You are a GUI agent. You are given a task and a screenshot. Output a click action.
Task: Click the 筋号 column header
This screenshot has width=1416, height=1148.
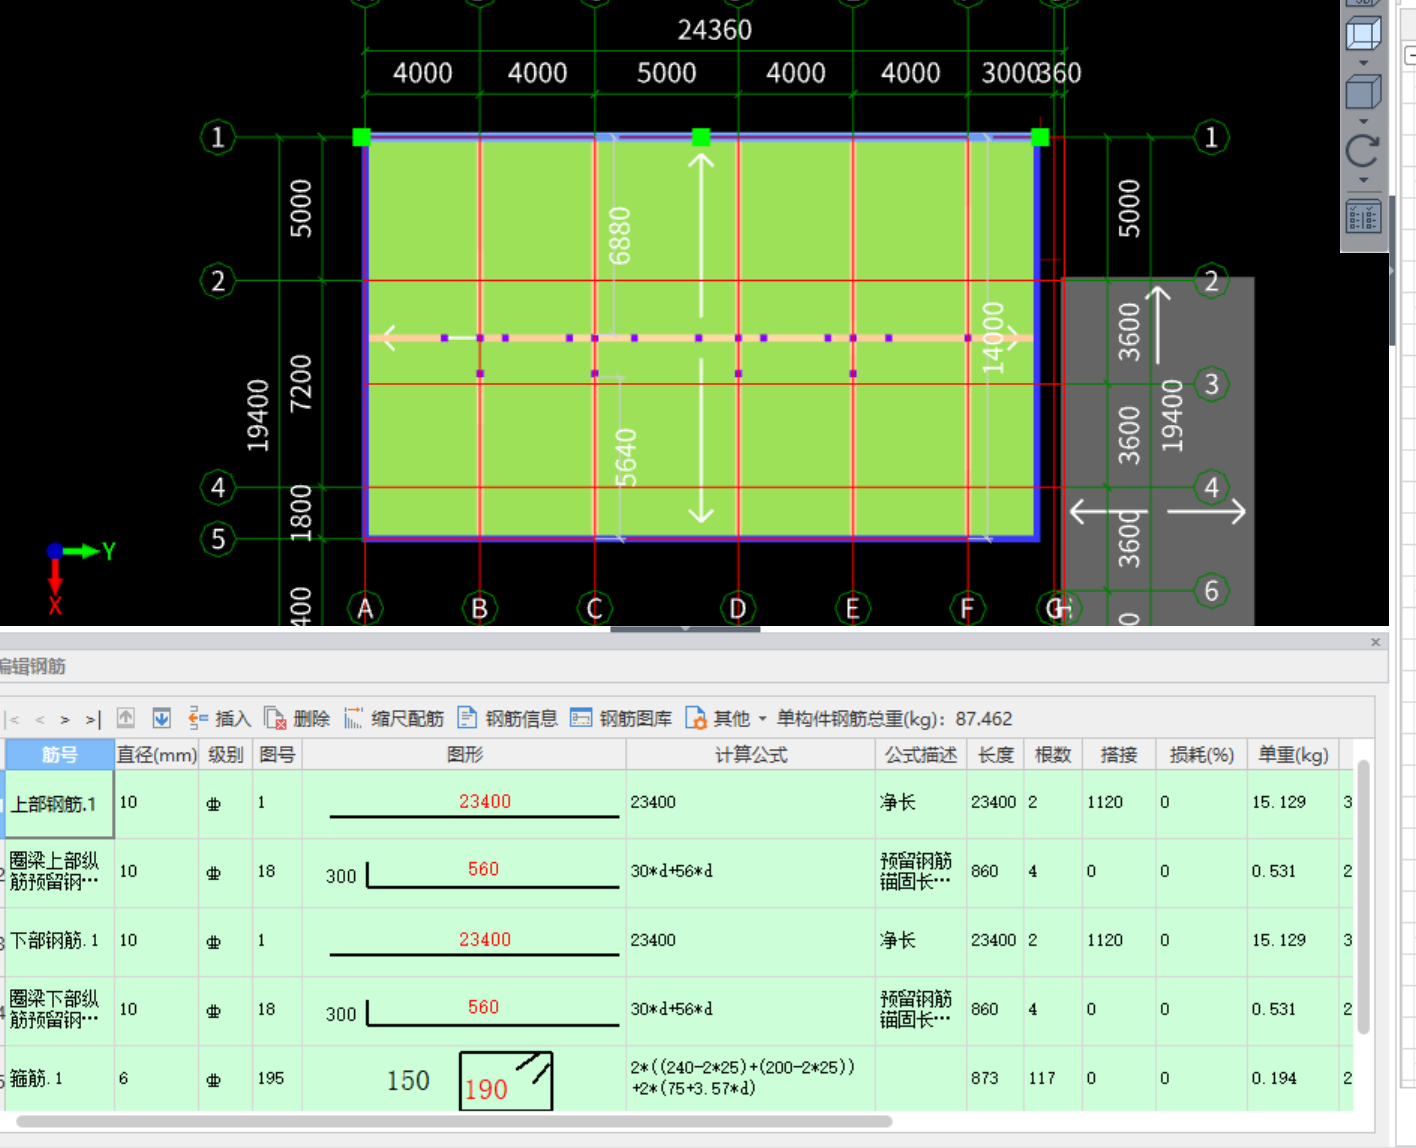point(59,755)
